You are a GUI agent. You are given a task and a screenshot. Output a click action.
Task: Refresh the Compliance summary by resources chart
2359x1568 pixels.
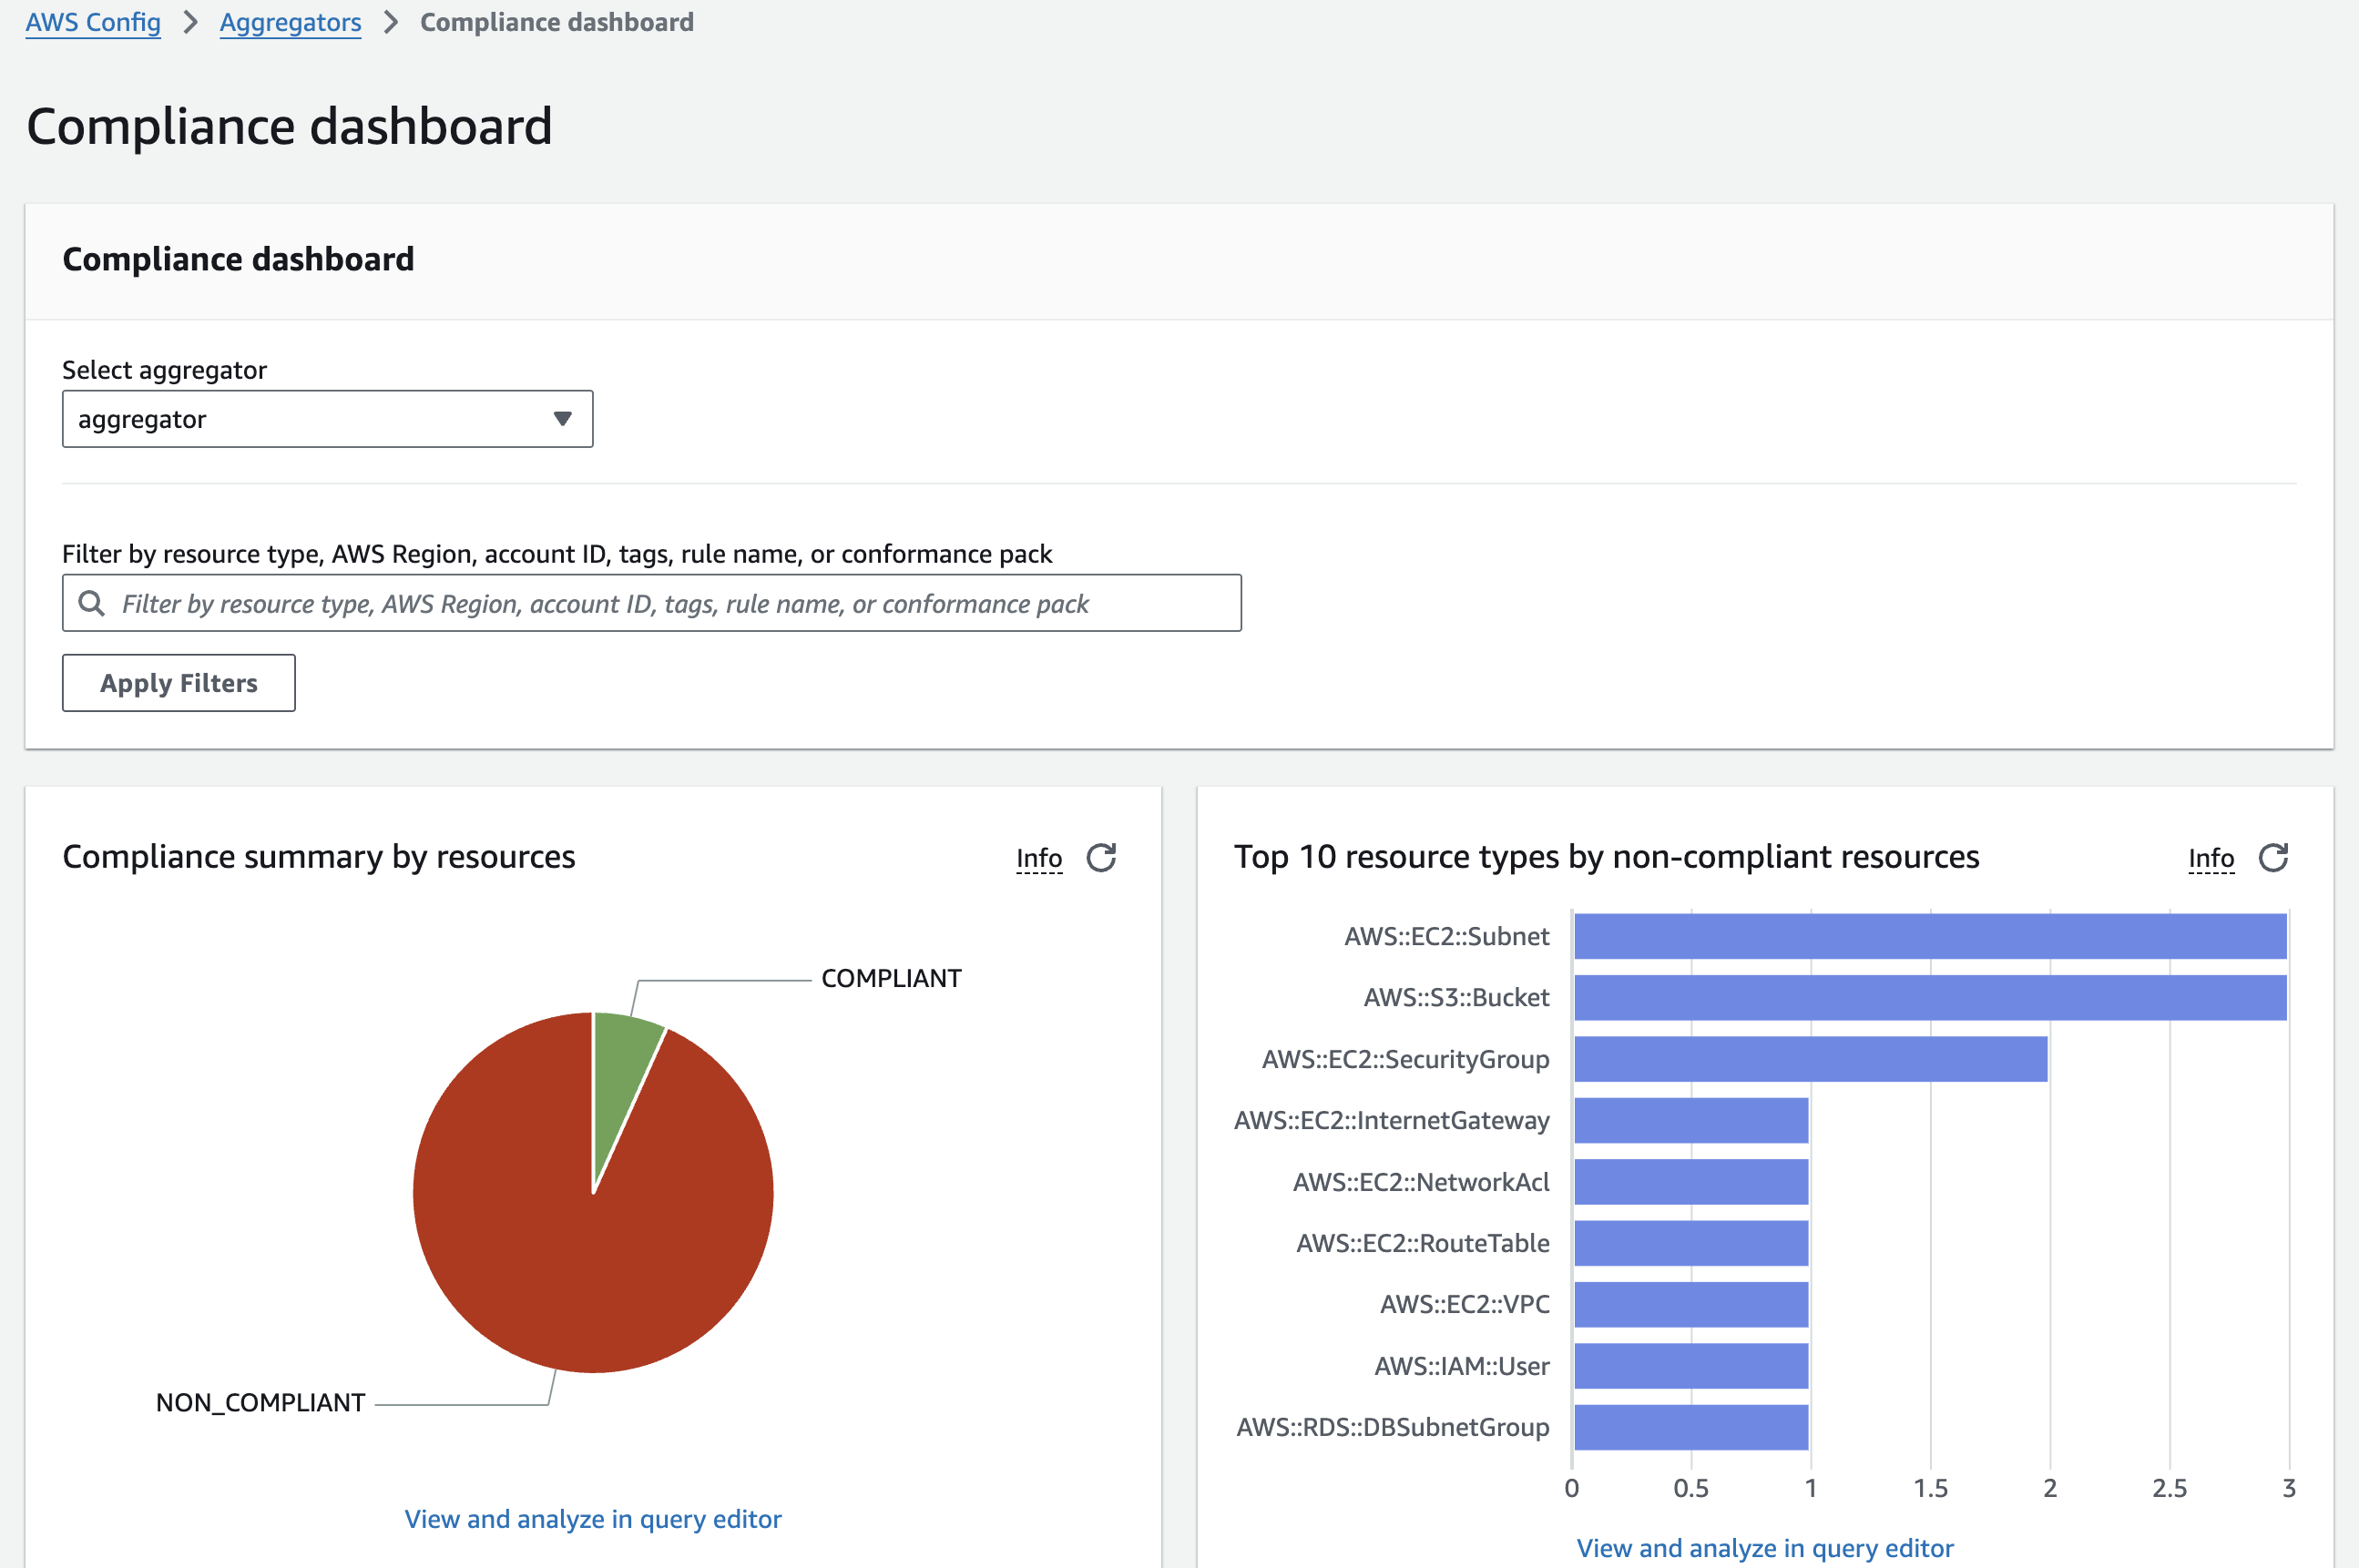click(x=1101, y=858)
